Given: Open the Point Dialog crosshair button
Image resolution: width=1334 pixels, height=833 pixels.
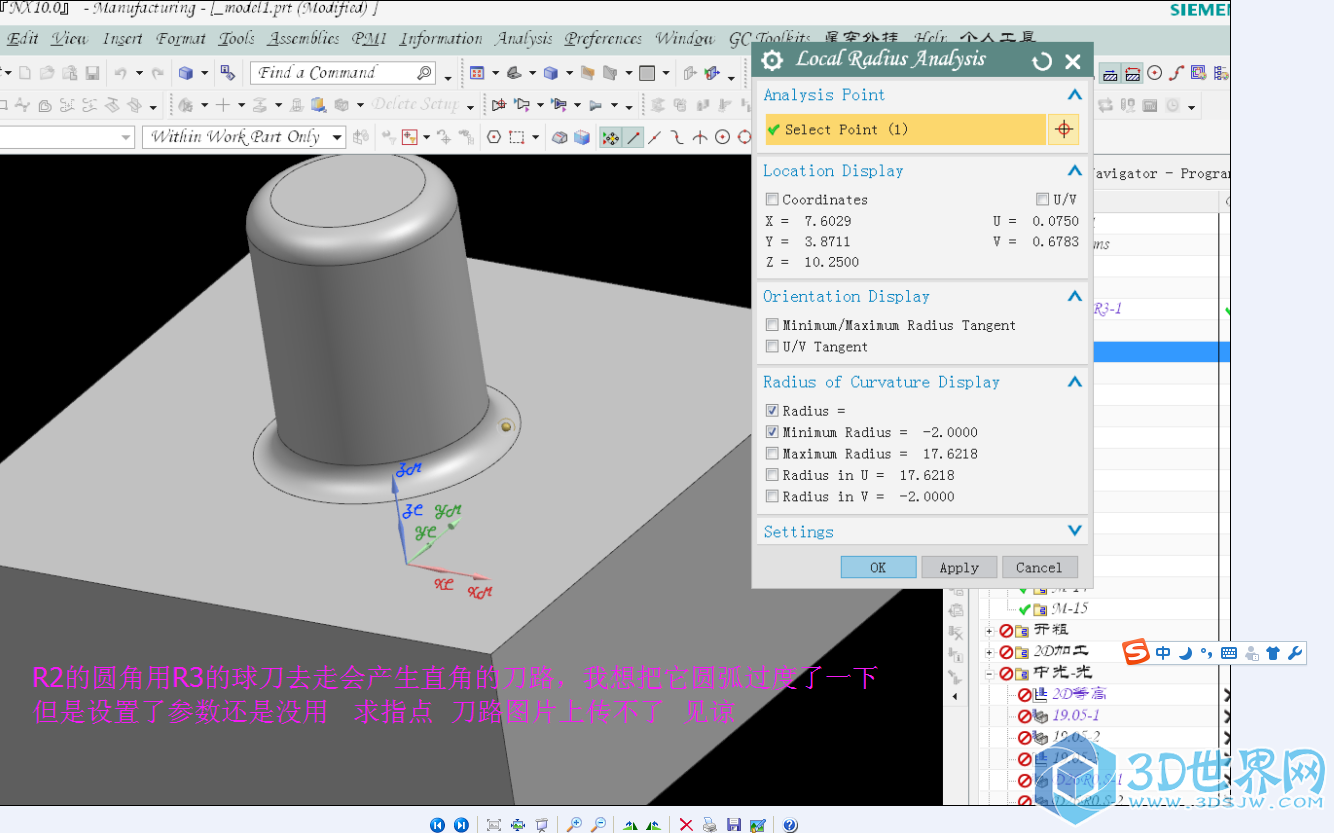Looking at the screenshot, I should click(1064, 129).
